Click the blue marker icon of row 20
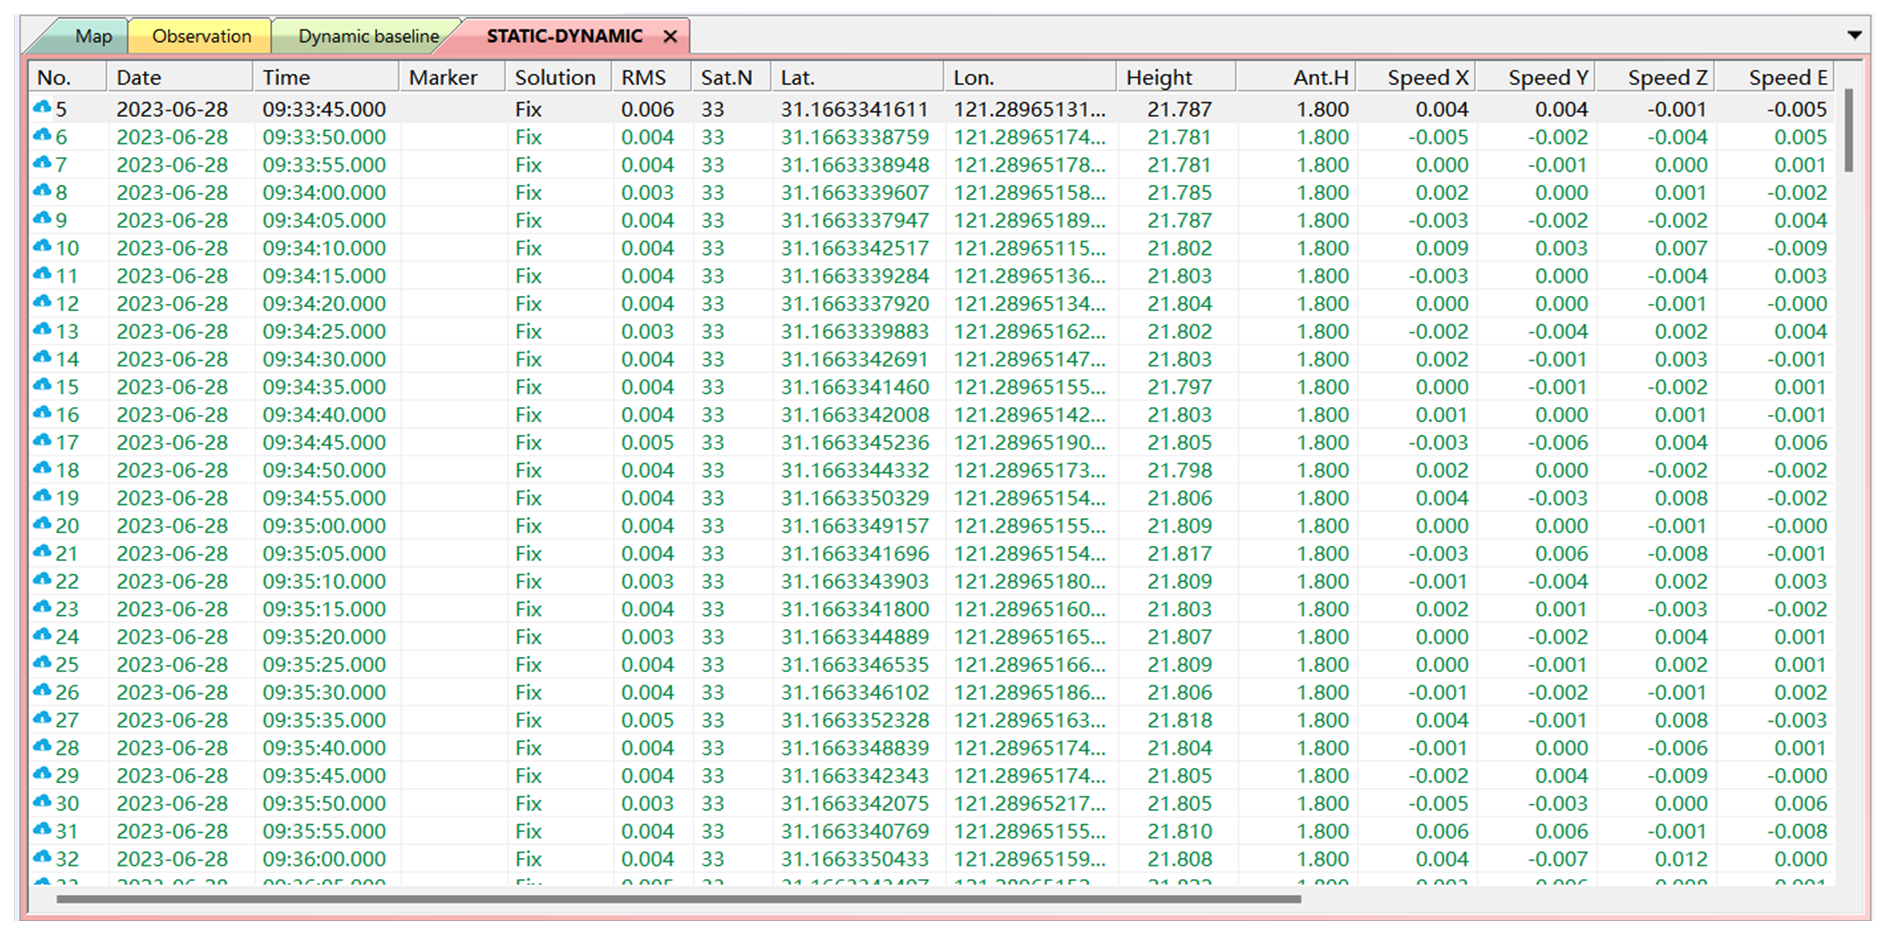 coord(42,525)
